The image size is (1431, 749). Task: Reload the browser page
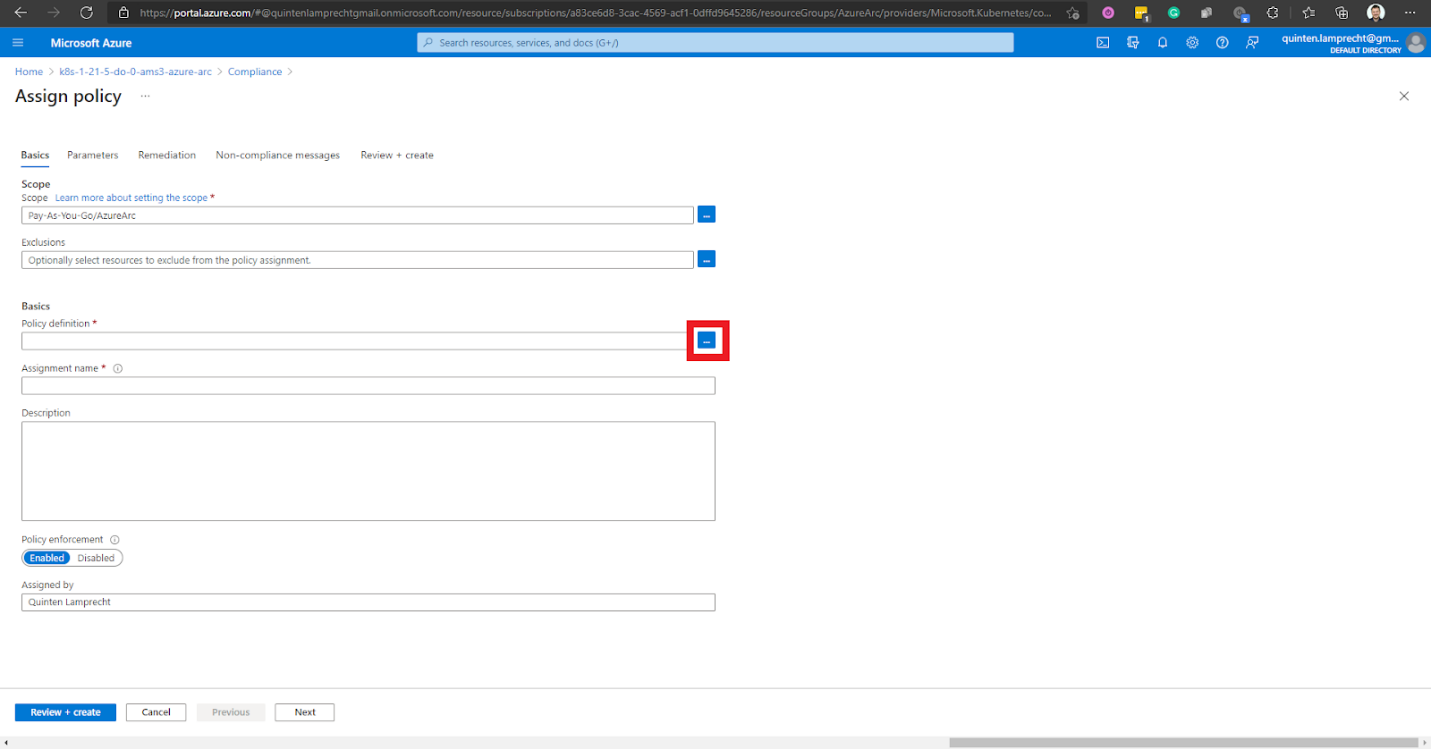pos(86,13)
